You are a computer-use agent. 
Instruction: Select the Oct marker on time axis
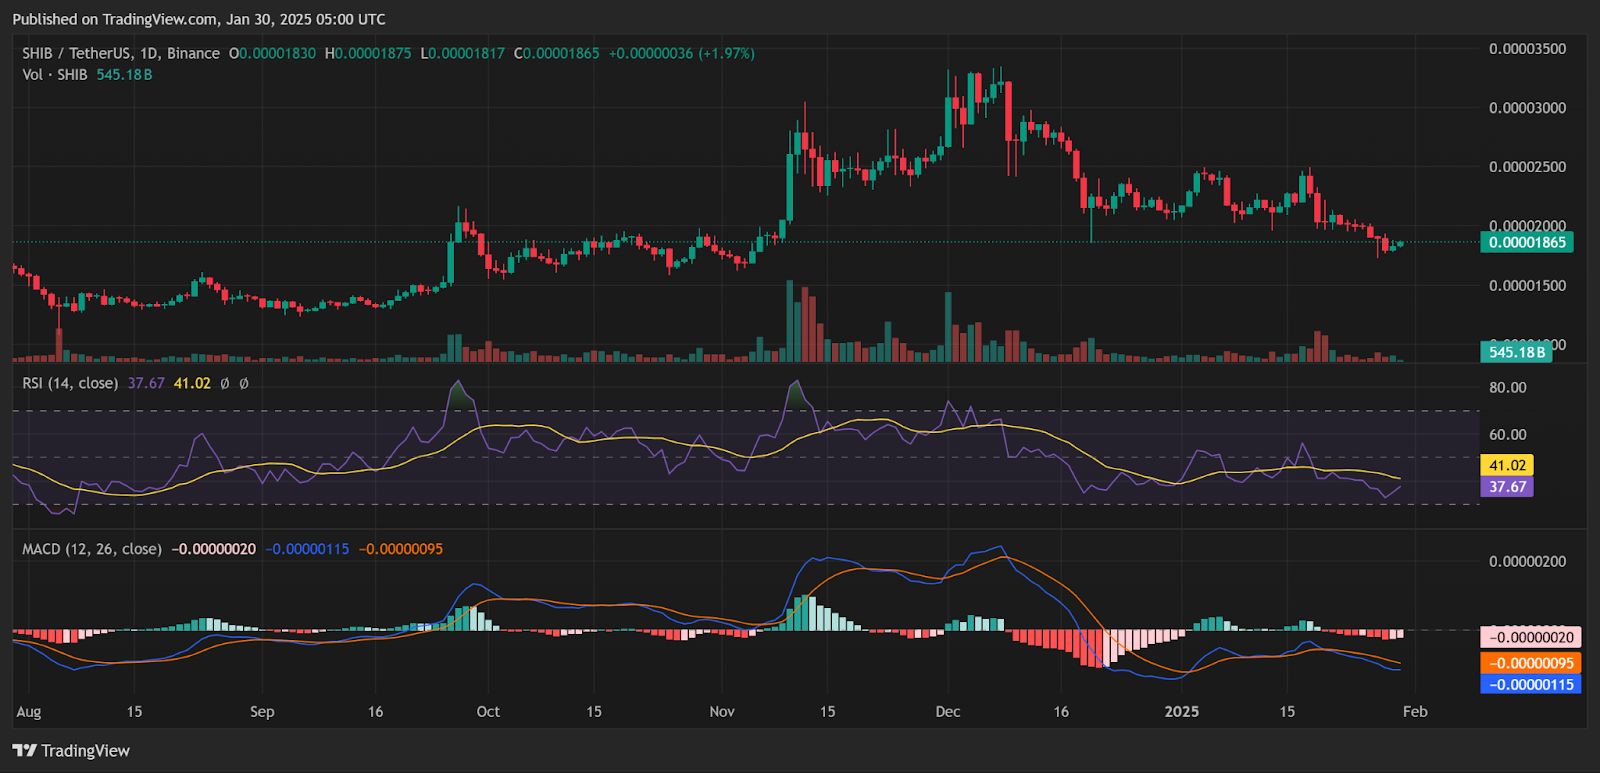[488, 712]
